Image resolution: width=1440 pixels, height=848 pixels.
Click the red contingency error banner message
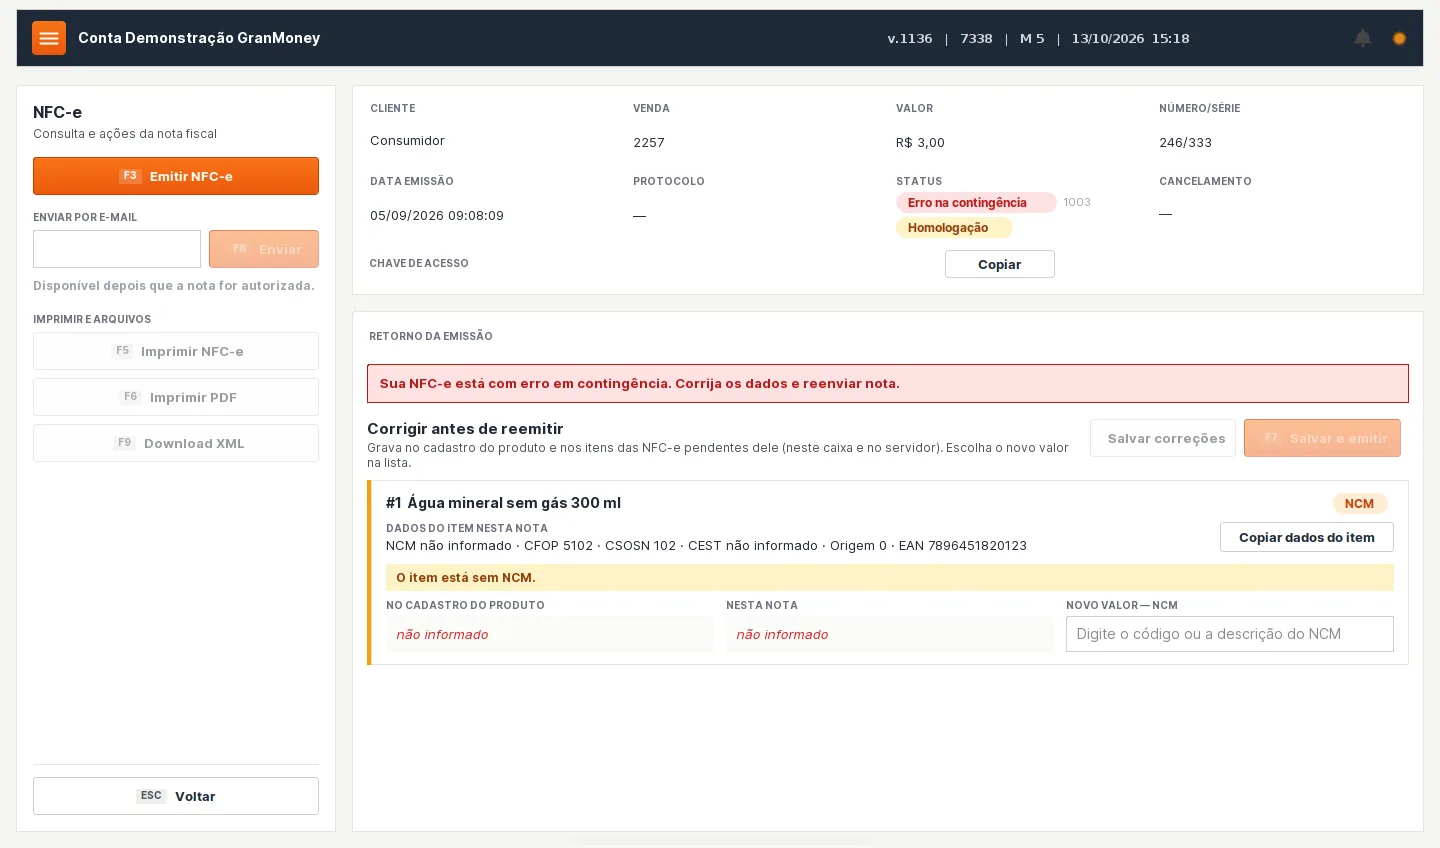[888, 384]
